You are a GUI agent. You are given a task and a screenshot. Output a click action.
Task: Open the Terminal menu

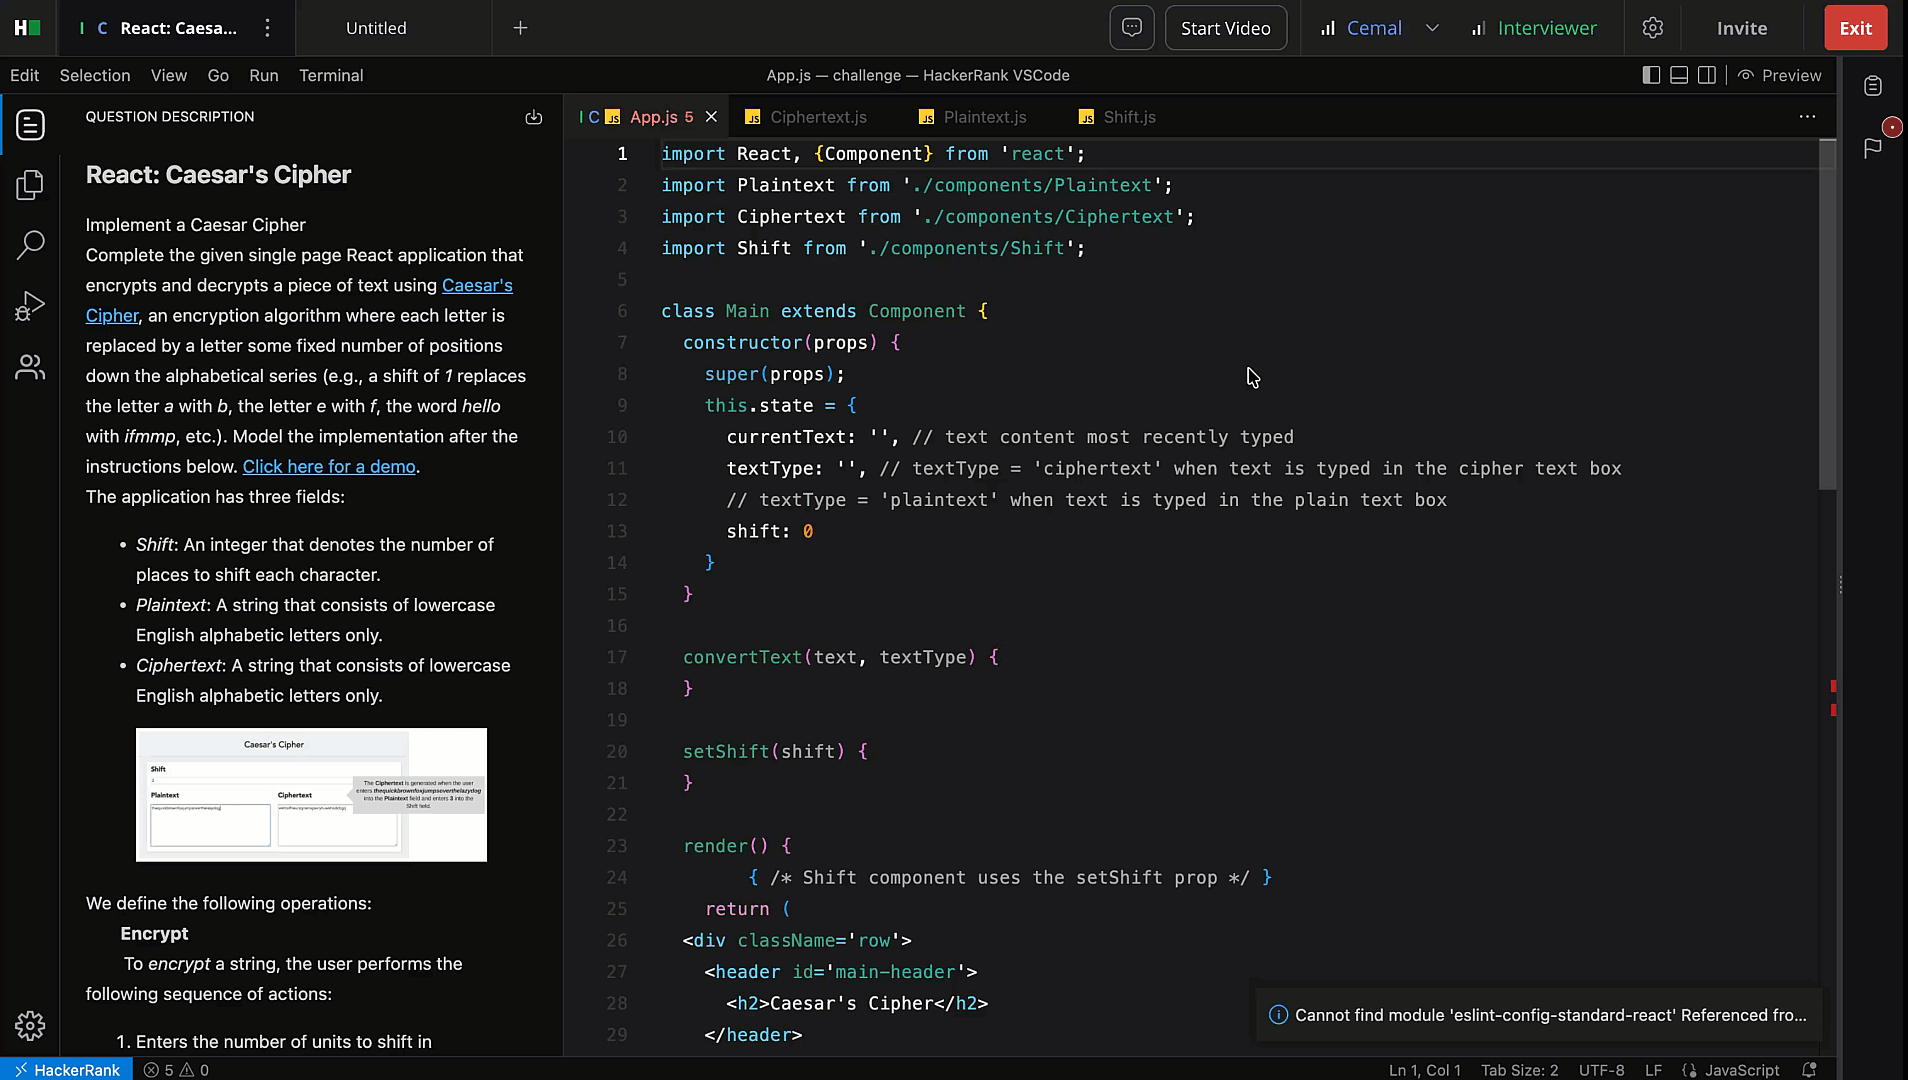330,75
